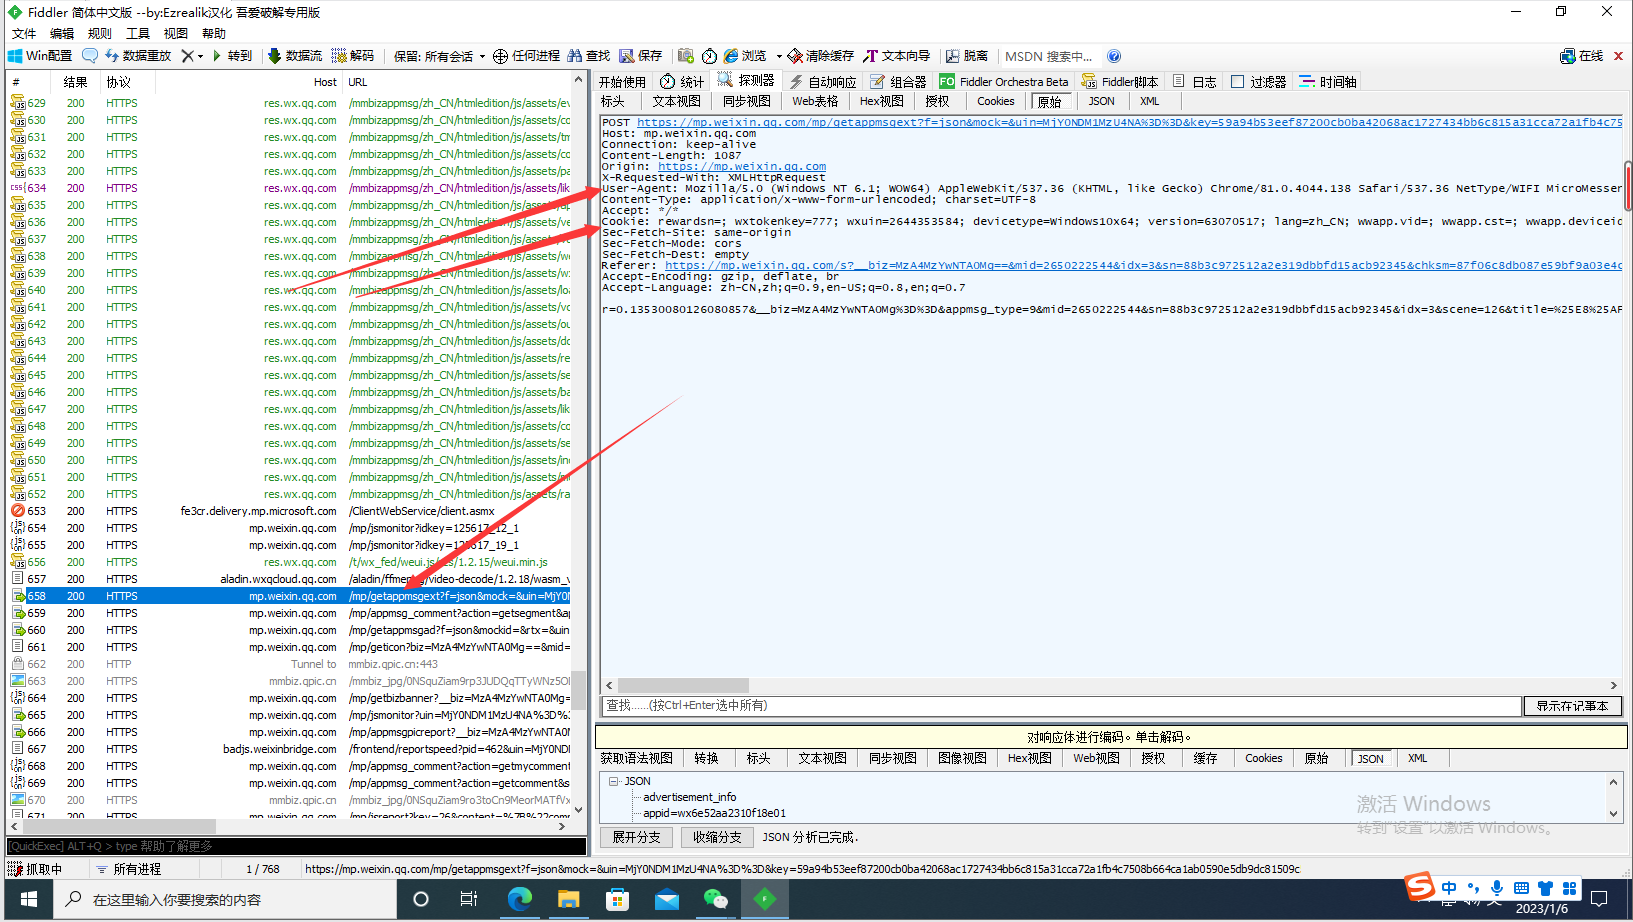Click Tearoff (脱离) toolbar button
This screenshot has width=1633, height=922.
967,56
